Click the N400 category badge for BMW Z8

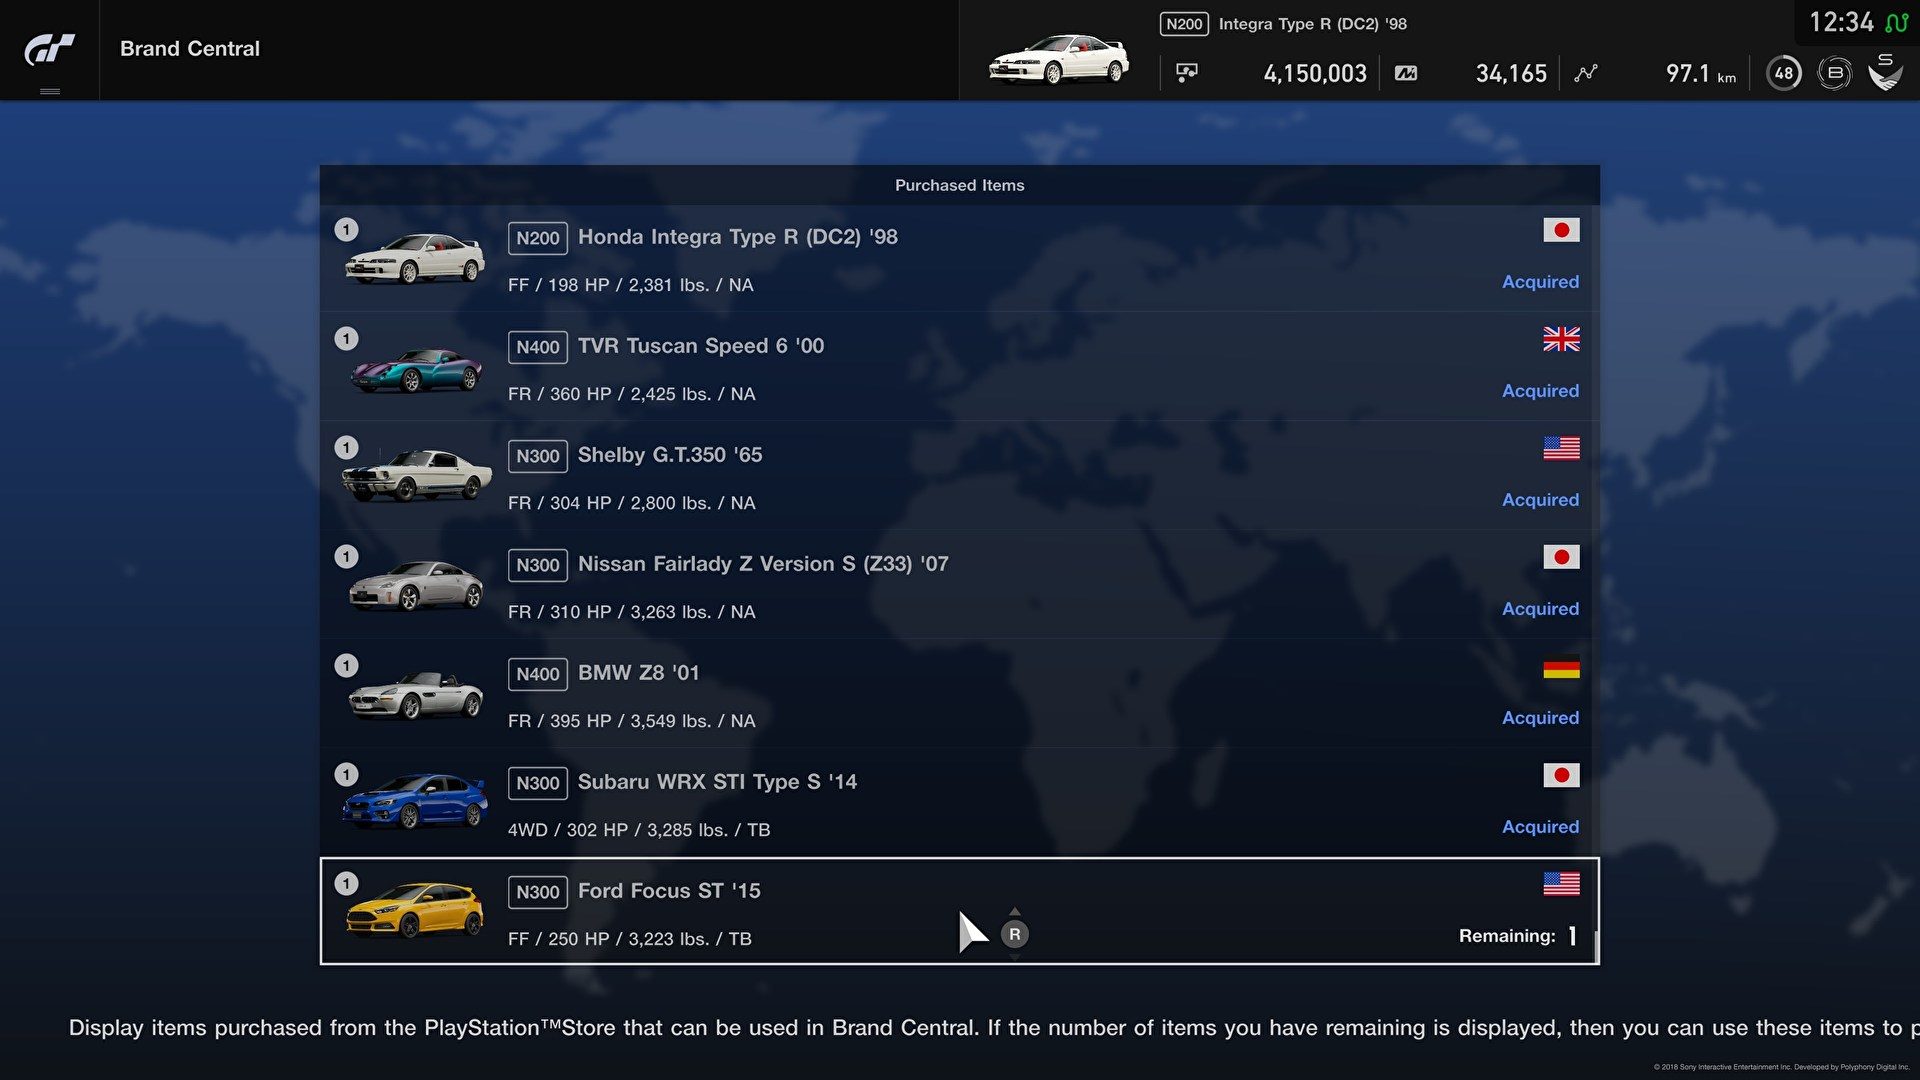pyautogui.click(x=538, y=674)
